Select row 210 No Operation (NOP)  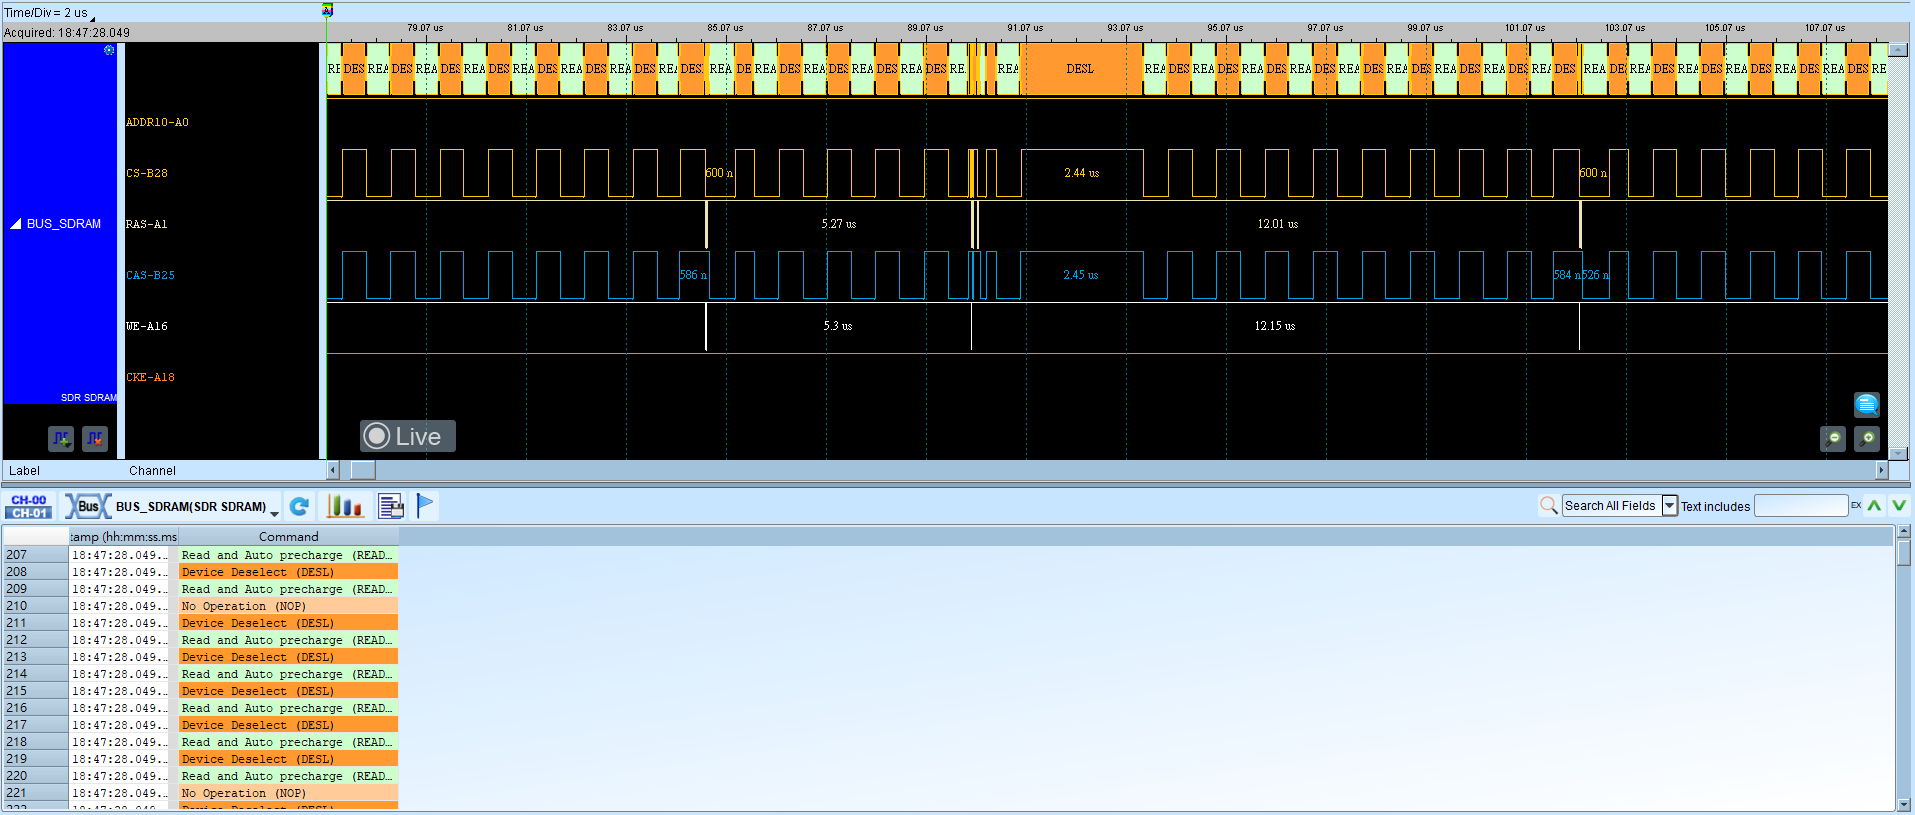point(200,606)
